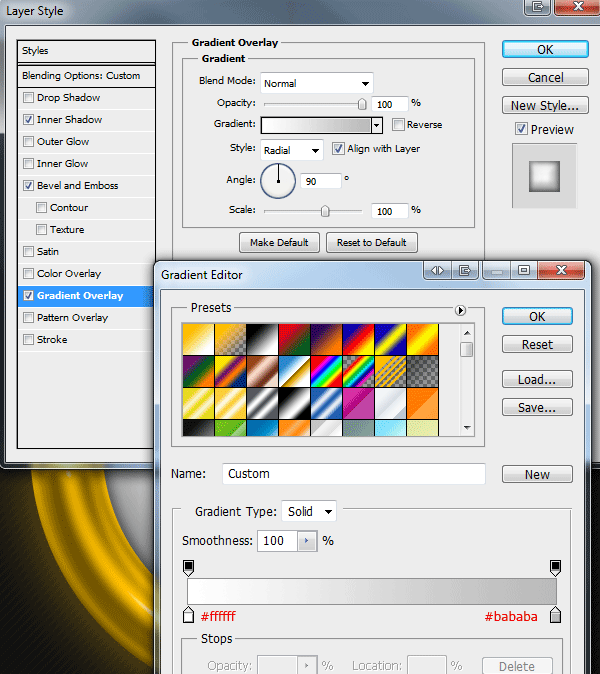Open the Style Radial dropdown

pyautogui.click(x=292, y=150)
